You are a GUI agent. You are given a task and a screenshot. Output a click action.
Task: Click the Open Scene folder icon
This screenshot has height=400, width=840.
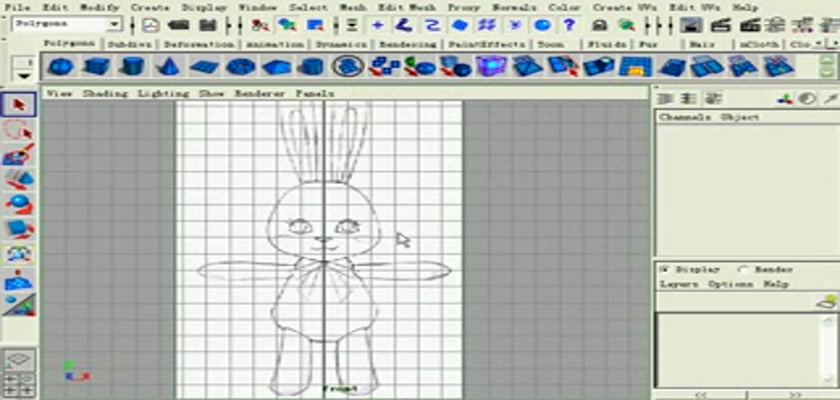click(x=178, y=25)
